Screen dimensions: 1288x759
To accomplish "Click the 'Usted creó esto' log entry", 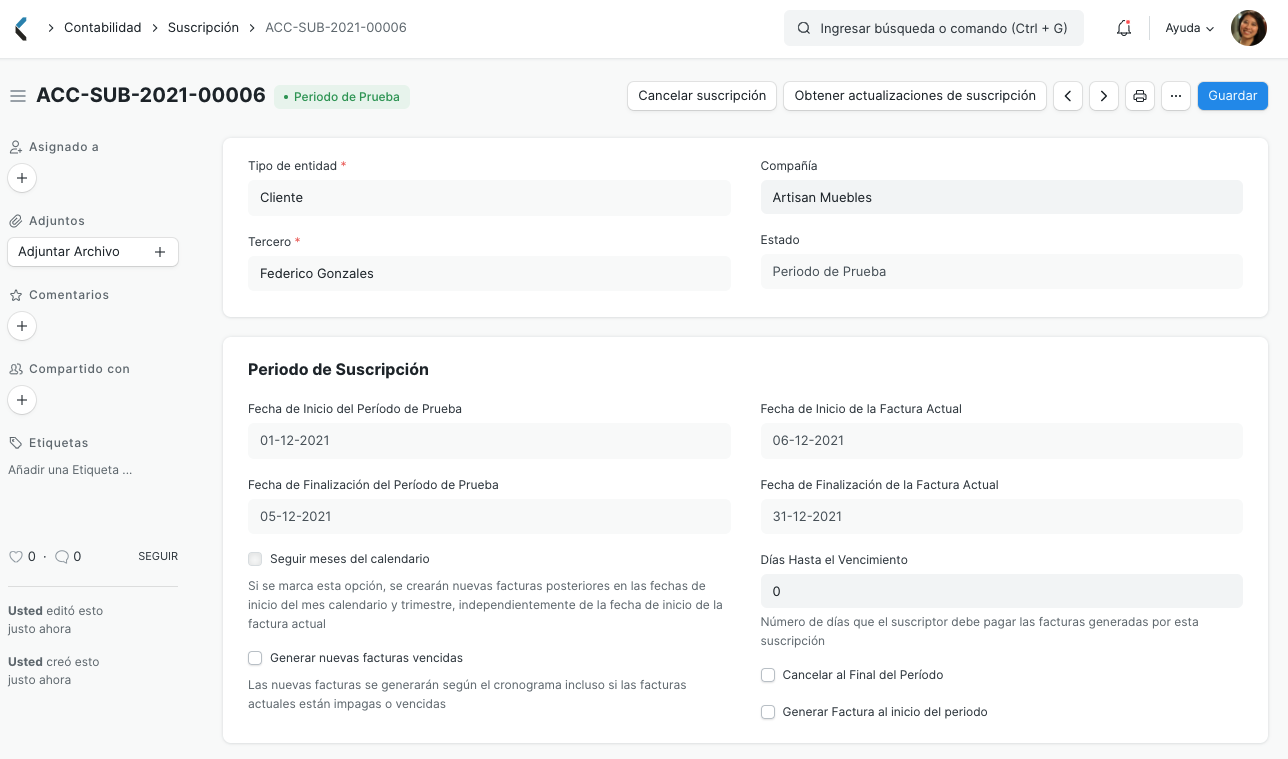I will pyautogui.click(x=53, y=671).
